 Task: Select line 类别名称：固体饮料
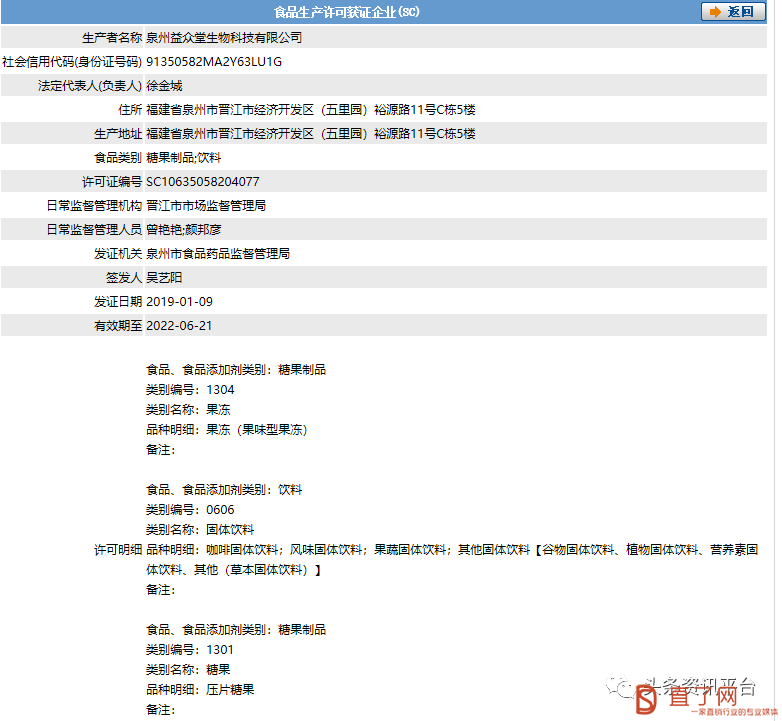click(x=200, y=530)
